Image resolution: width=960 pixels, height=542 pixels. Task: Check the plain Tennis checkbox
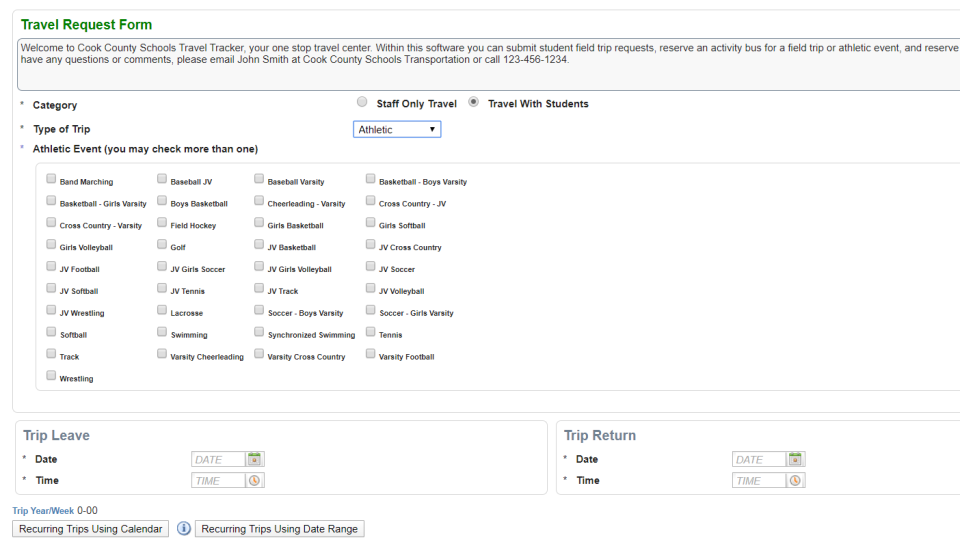coord(370,332)
